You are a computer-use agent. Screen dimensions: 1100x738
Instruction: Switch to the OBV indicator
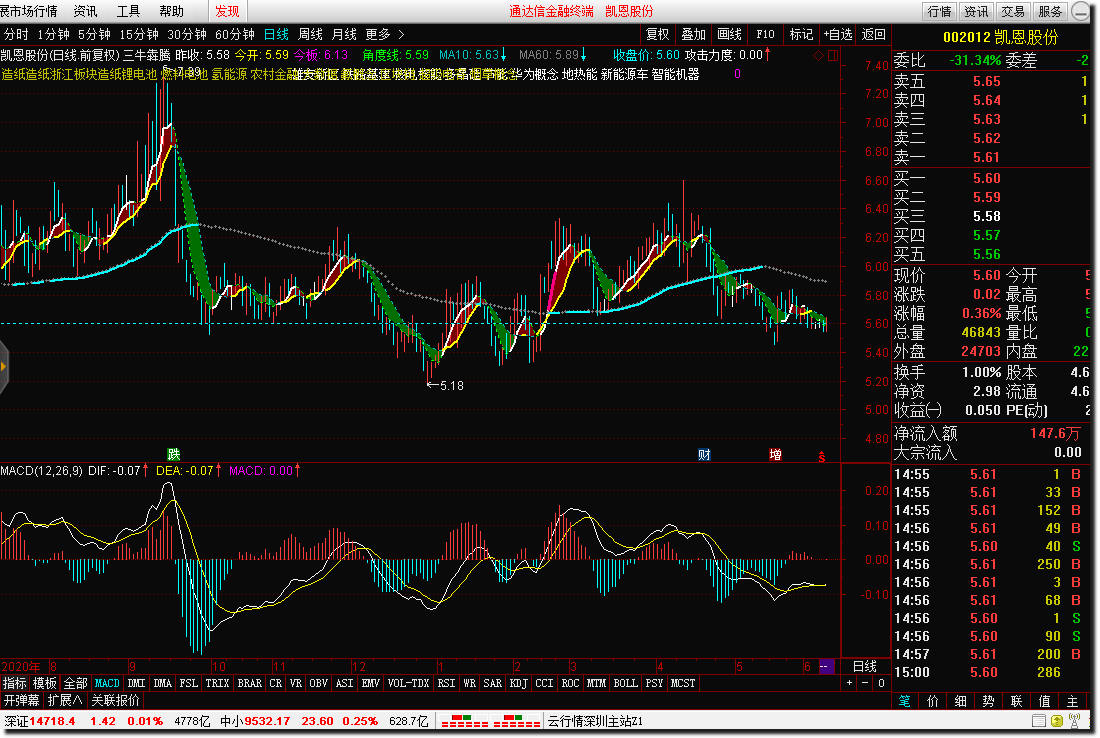point(318,683)
